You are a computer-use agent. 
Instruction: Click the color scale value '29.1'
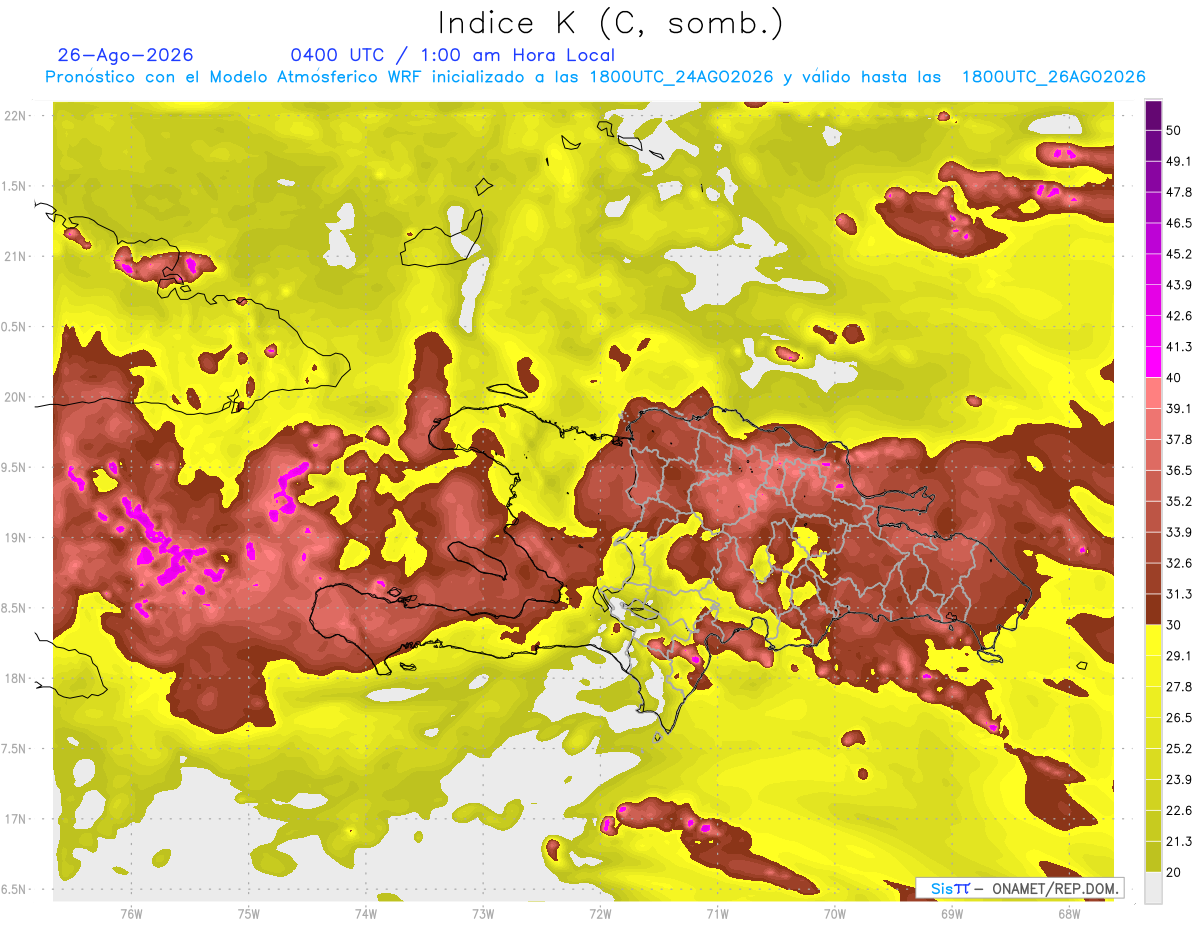pos(1178,655)
